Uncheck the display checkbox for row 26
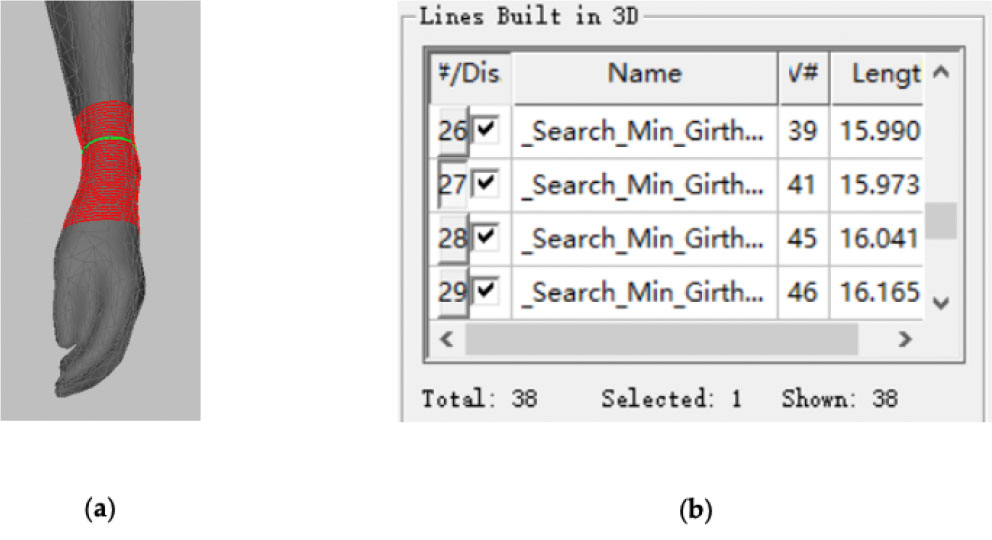 pos(486,130)
